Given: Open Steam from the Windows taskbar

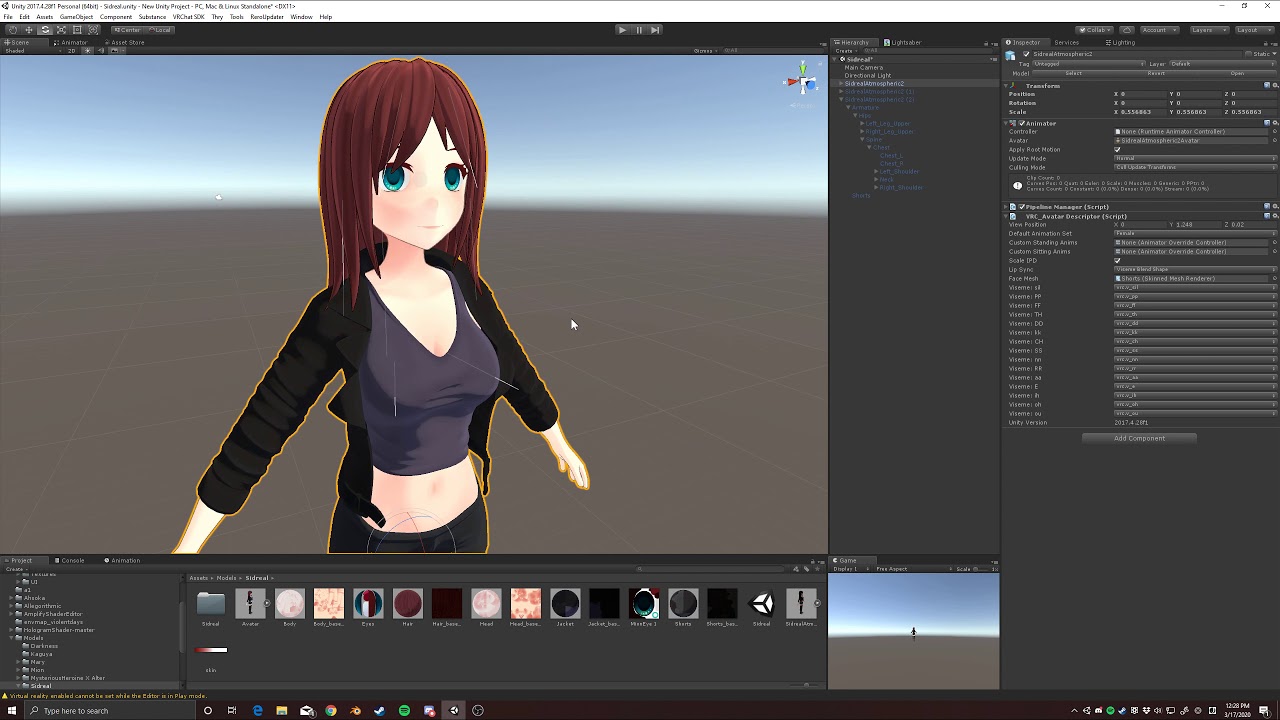Looking at the screenshot, I should coord(380,711).
